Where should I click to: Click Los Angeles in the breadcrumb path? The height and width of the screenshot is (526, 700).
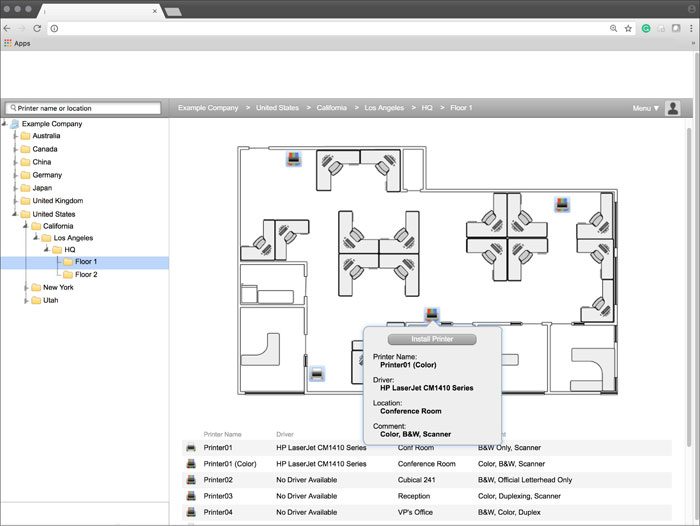coord(384,108)
